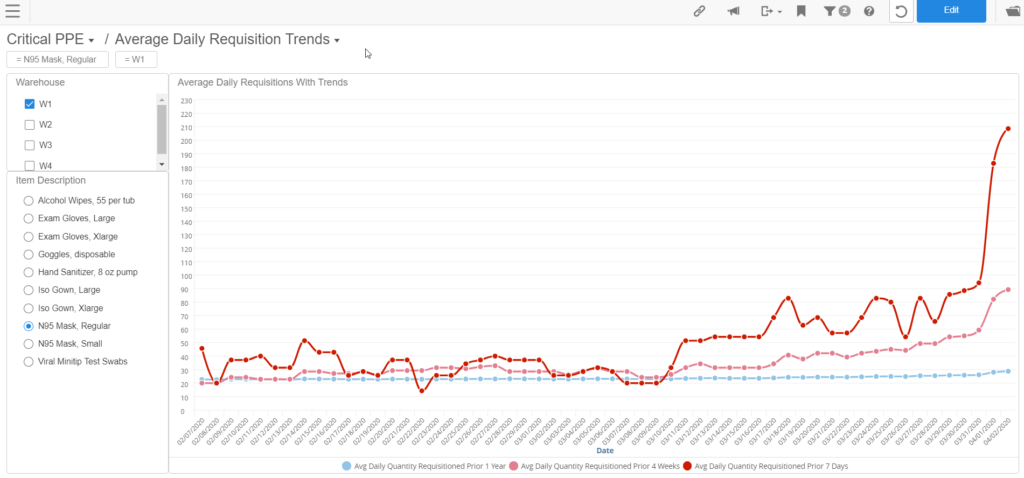This screenshot has width=1024, height=478.
Task: Select Goggles, disposable radio option
Action: [x=29, y=254]
